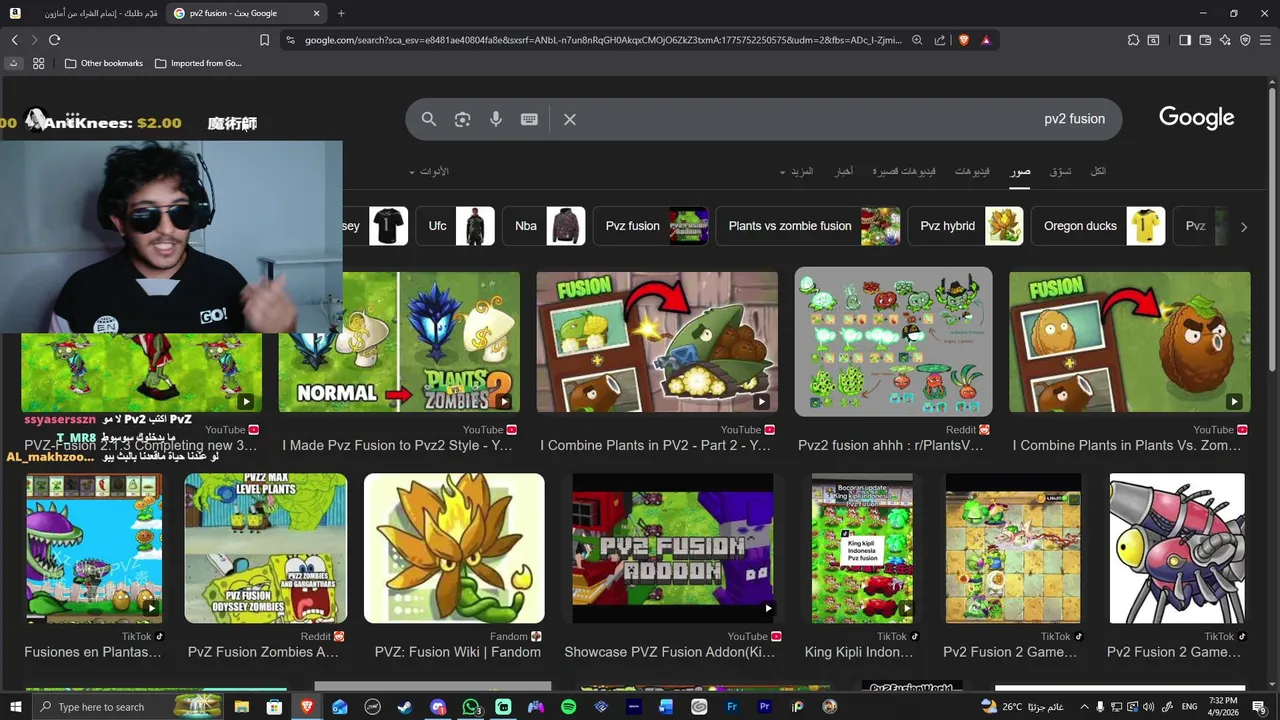Expand the الأدوات (Tools) dropdown
The image size is (1280, 720).
click(429, 171)
